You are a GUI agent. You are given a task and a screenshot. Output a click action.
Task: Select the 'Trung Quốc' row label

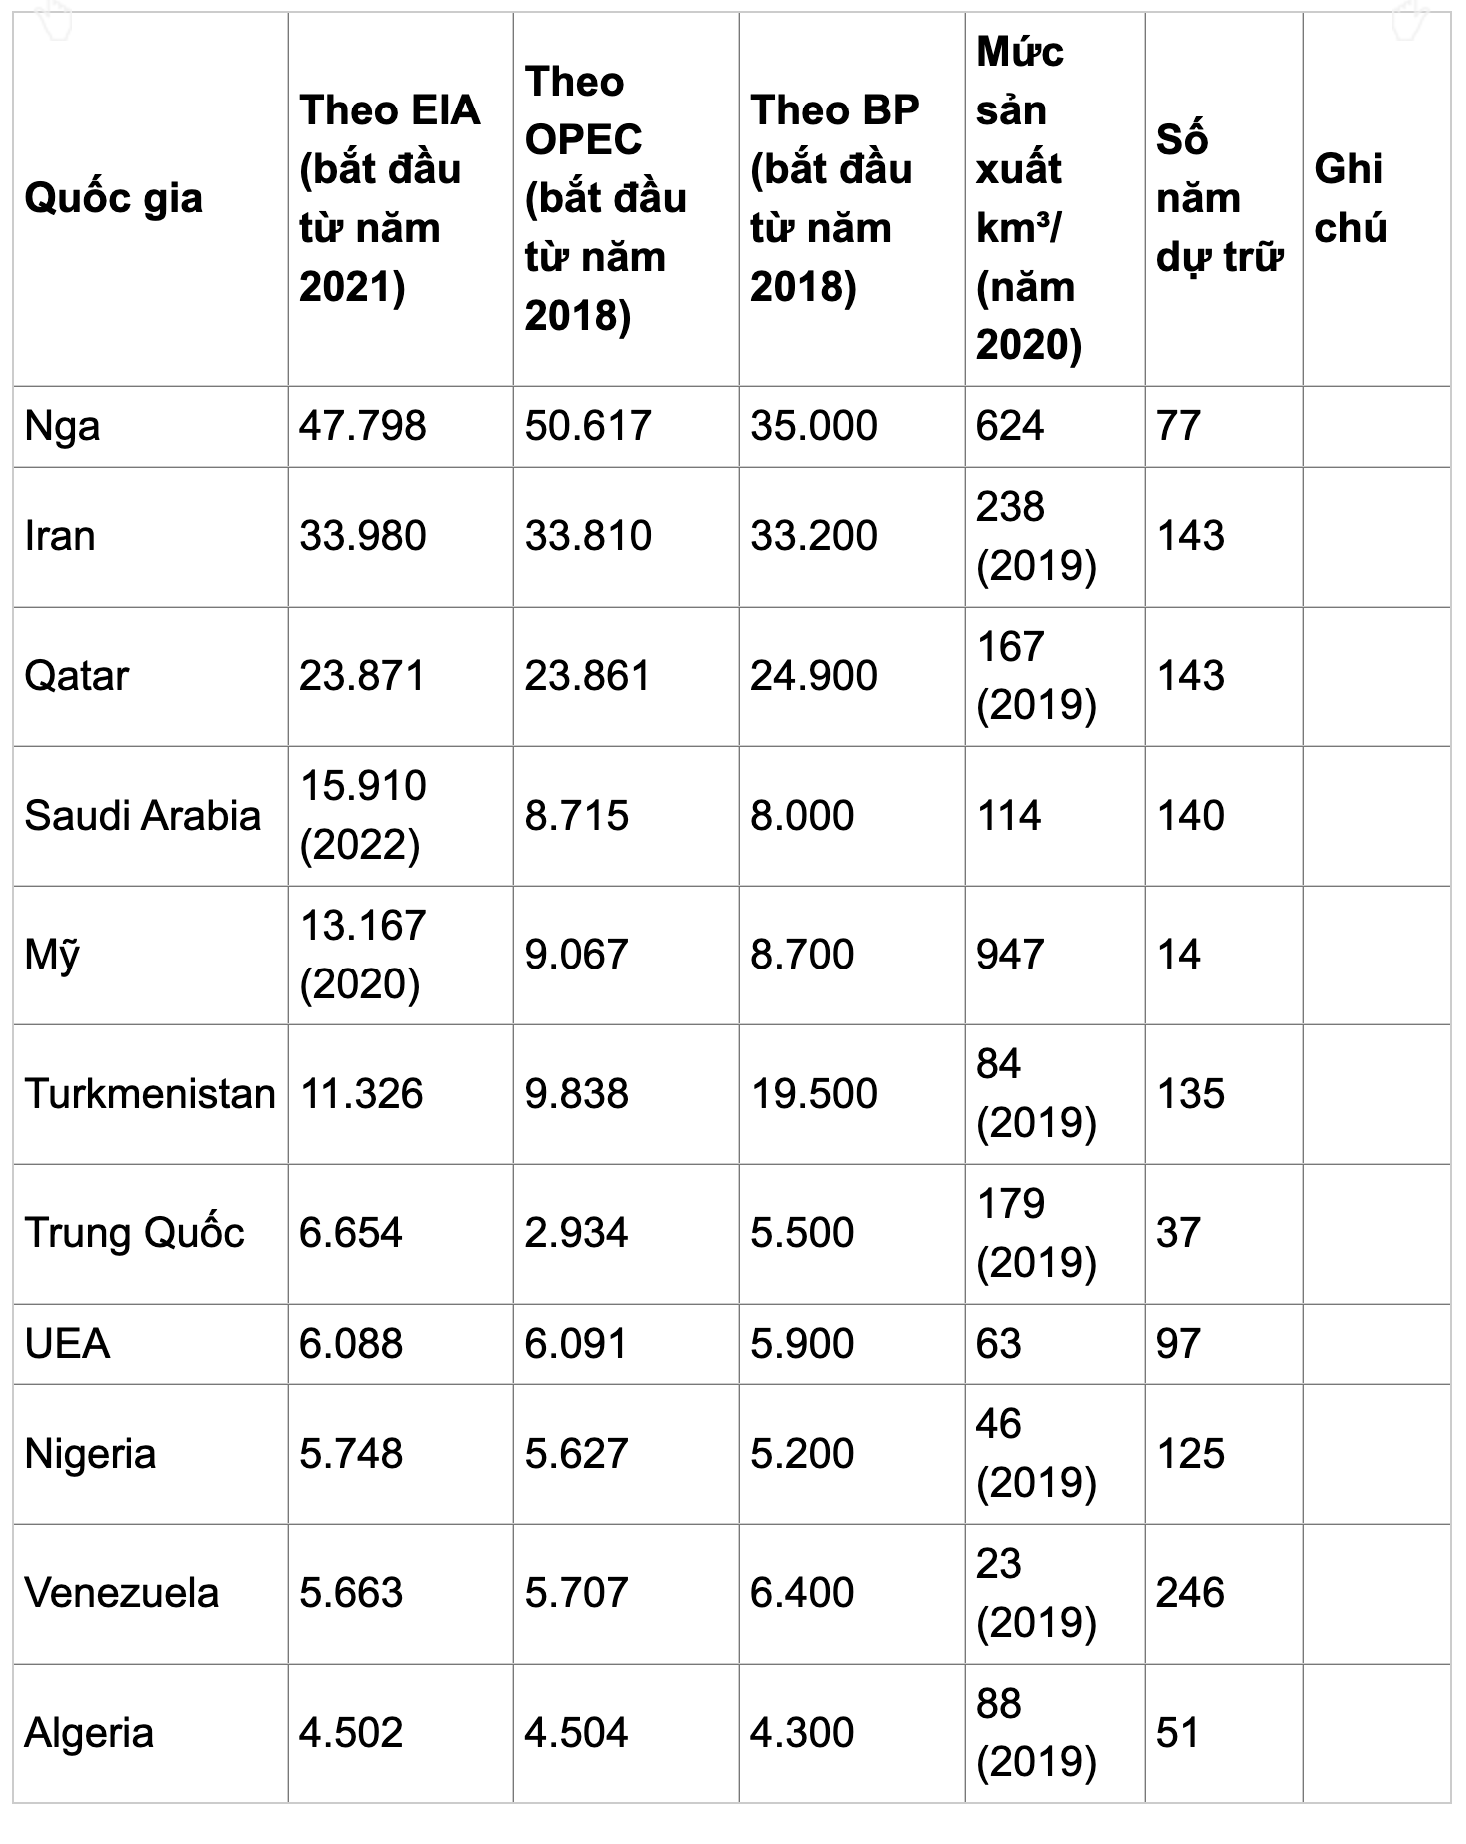pos(151,1233)
